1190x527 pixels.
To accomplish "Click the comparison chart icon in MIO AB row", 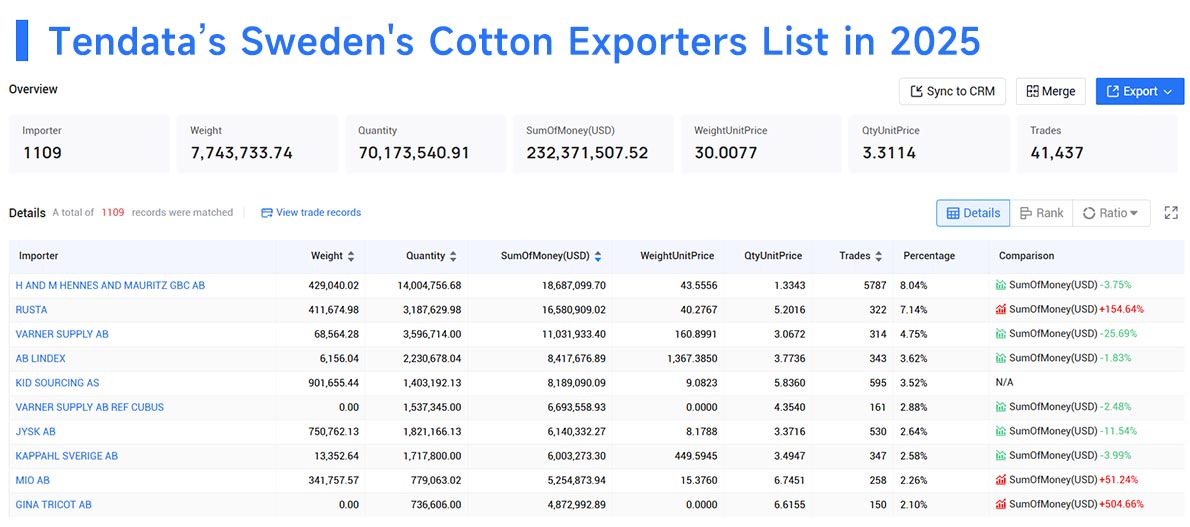I will [x=1001, y=480].
